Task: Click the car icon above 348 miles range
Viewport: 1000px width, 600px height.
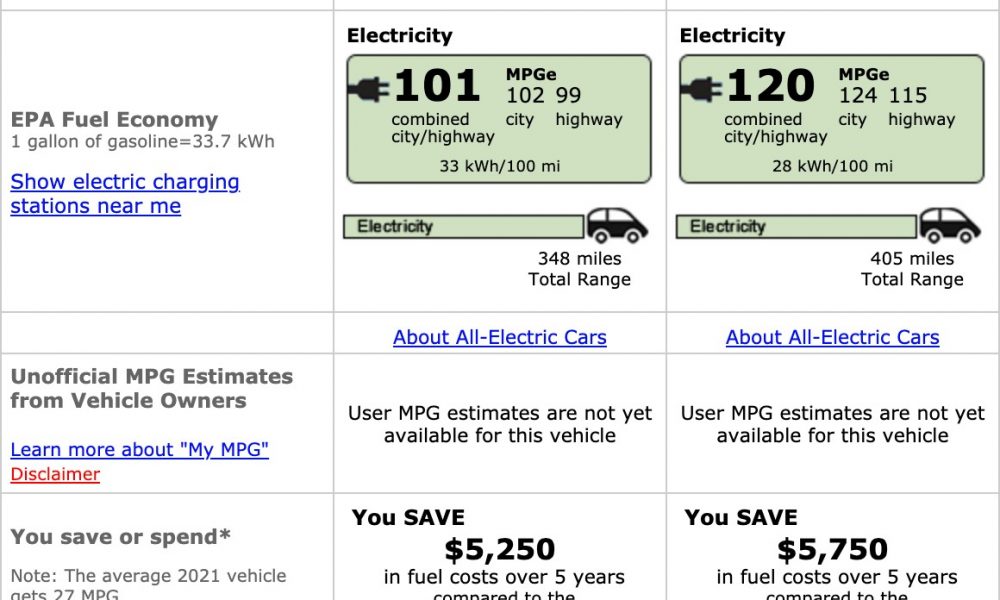Action: (617, 225)
